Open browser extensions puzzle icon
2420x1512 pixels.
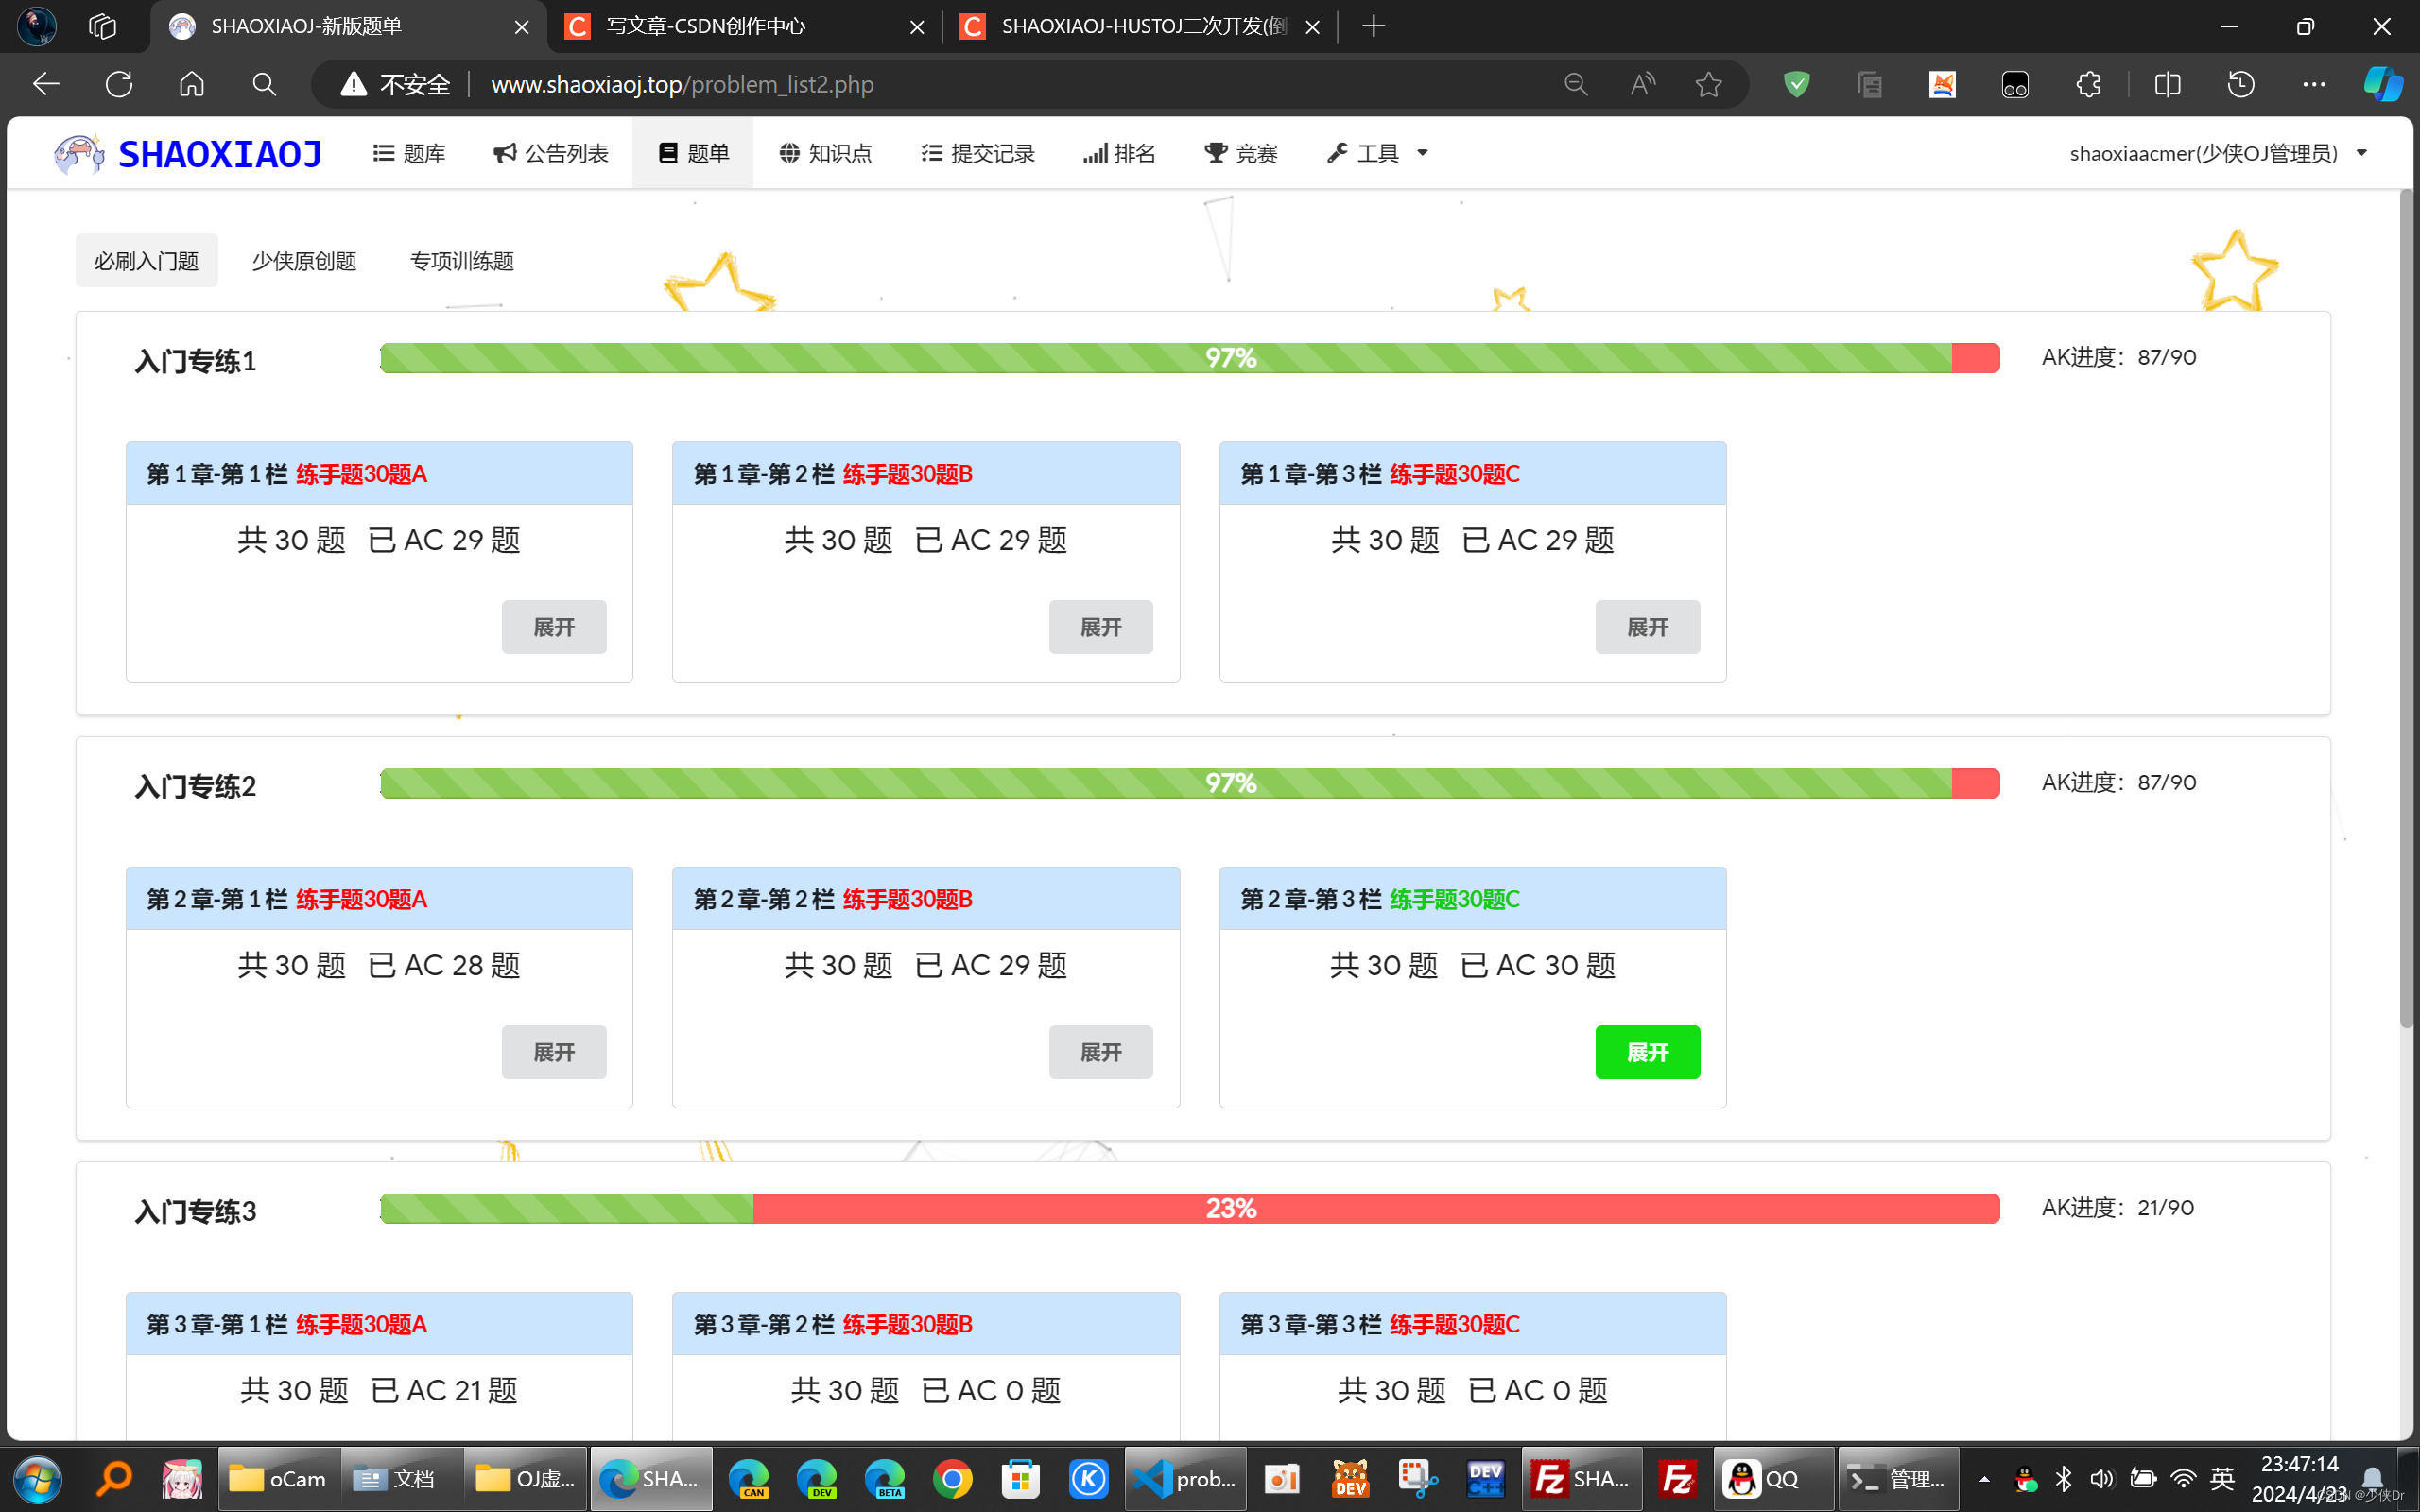(2088, 84)
